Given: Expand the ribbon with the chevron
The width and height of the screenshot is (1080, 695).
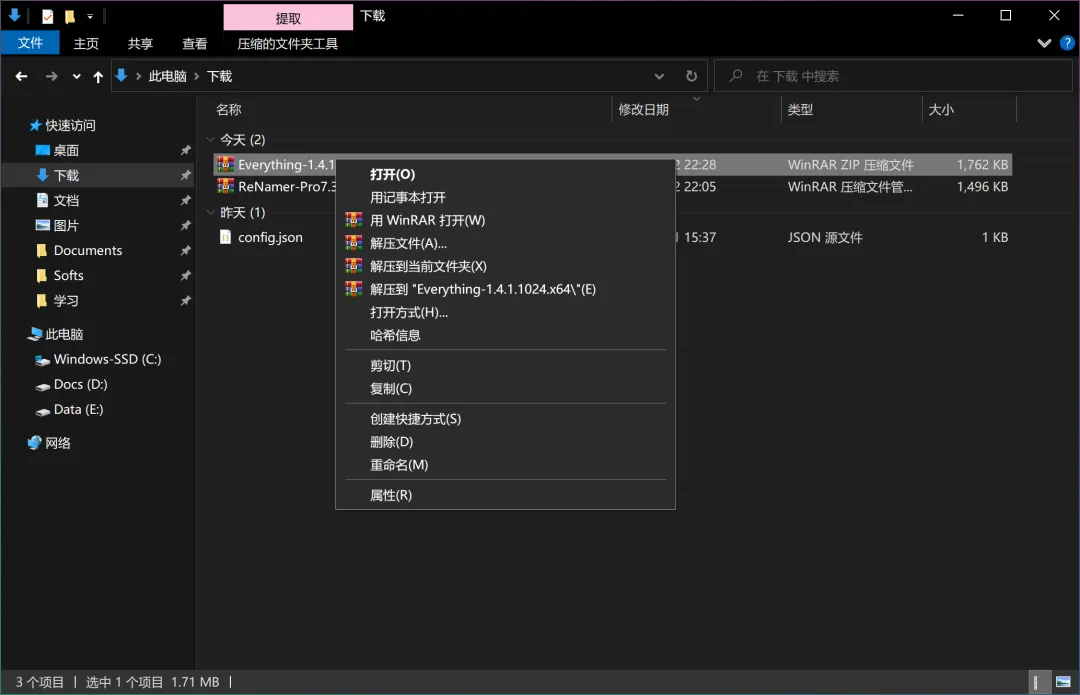Looking at the screenshot, I should pos(1044,43).
